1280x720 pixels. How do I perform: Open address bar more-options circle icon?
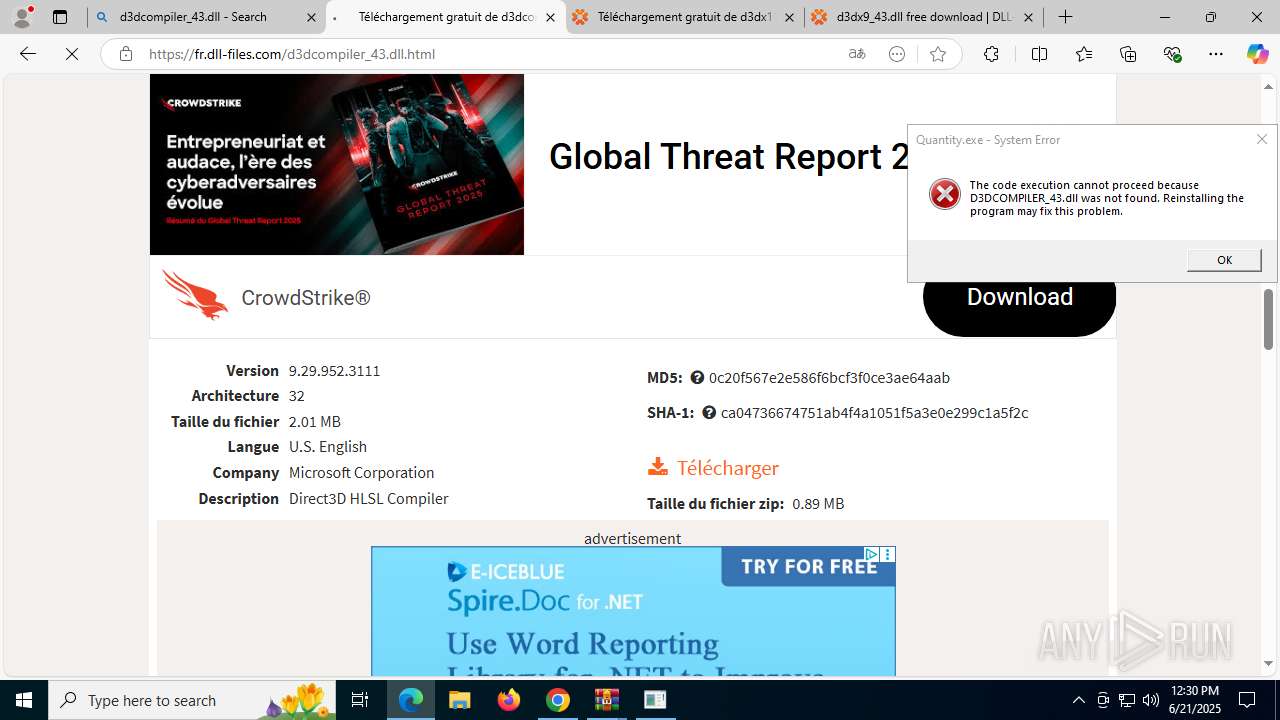897,54
